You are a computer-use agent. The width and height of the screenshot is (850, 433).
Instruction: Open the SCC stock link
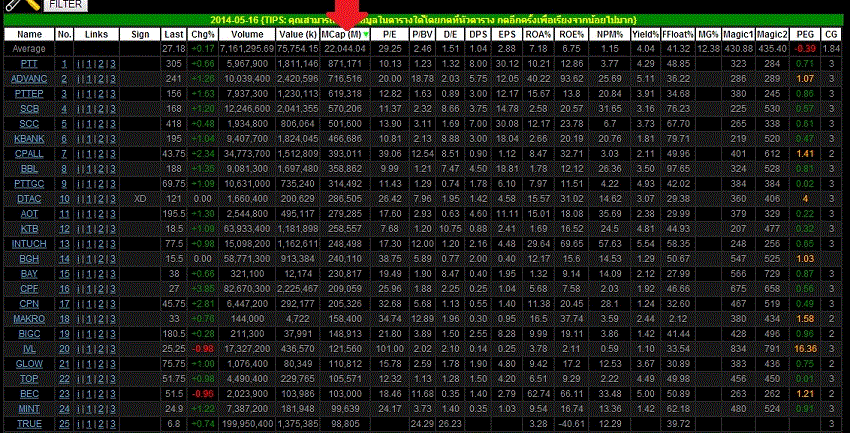pyautogui.click(x=29, y=124)
